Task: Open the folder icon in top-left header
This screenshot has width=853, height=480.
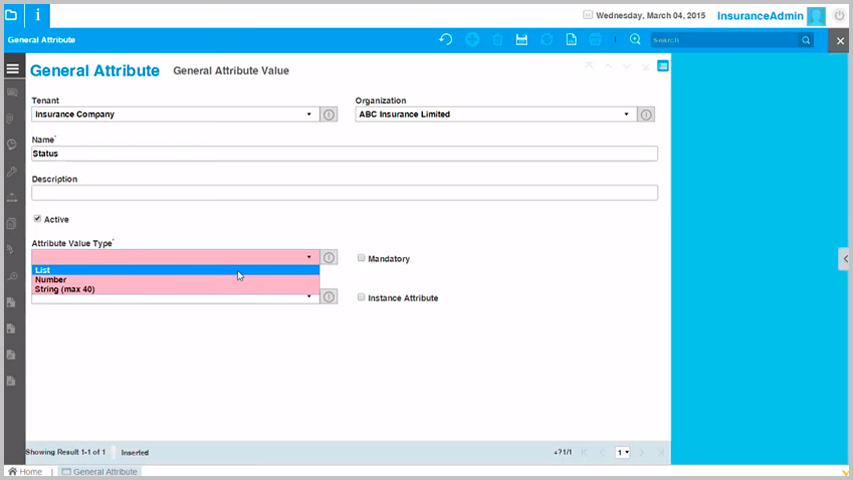Action: coord(11,15)
